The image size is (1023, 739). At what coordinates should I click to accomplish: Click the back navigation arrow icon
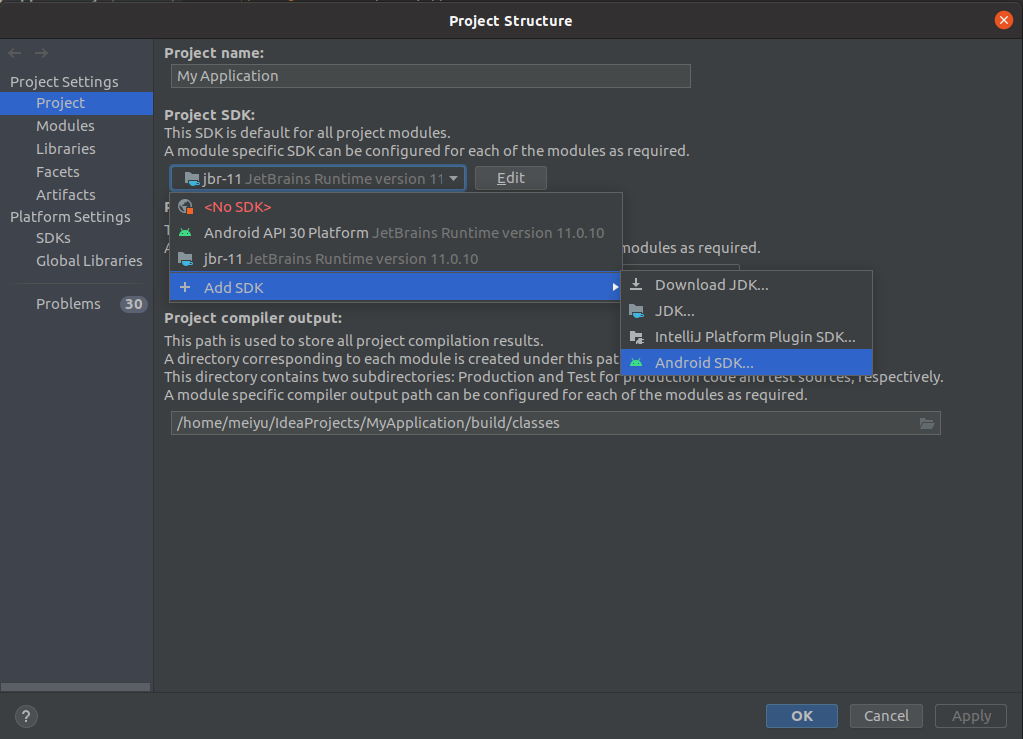point(16,53)
